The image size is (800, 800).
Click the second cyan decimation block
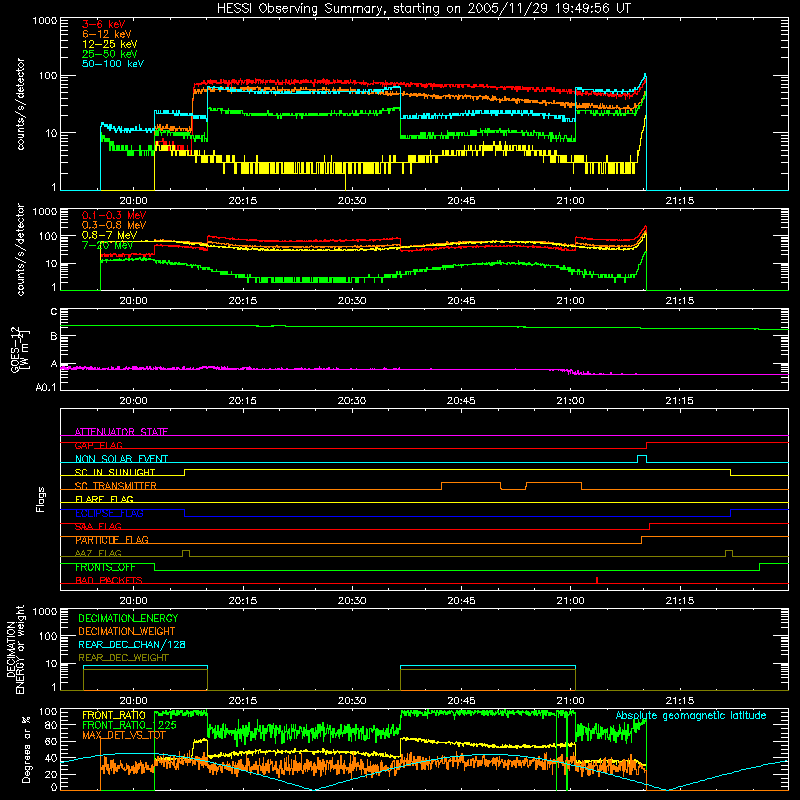488,666
